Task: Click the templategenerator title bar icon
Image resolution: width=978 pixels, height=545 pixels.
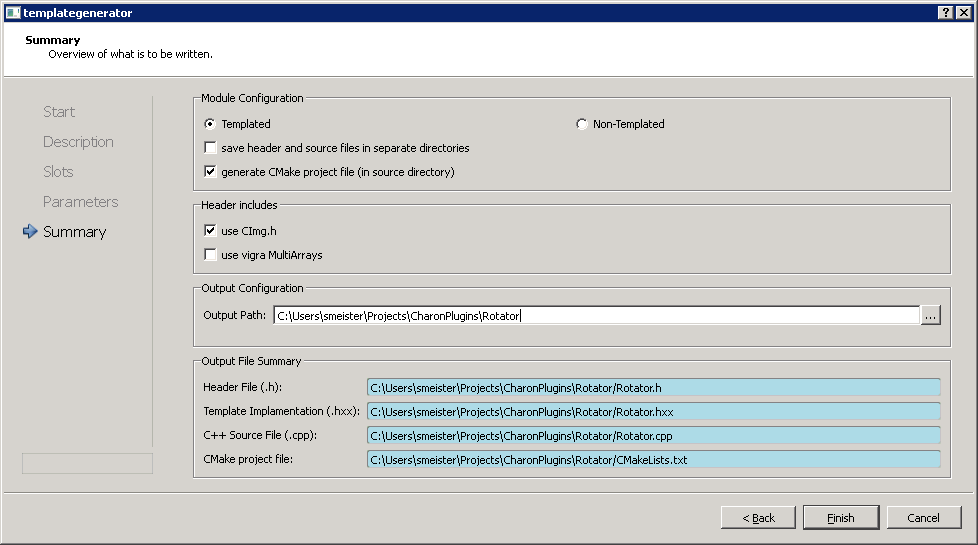Action: [x=13, y=12]
